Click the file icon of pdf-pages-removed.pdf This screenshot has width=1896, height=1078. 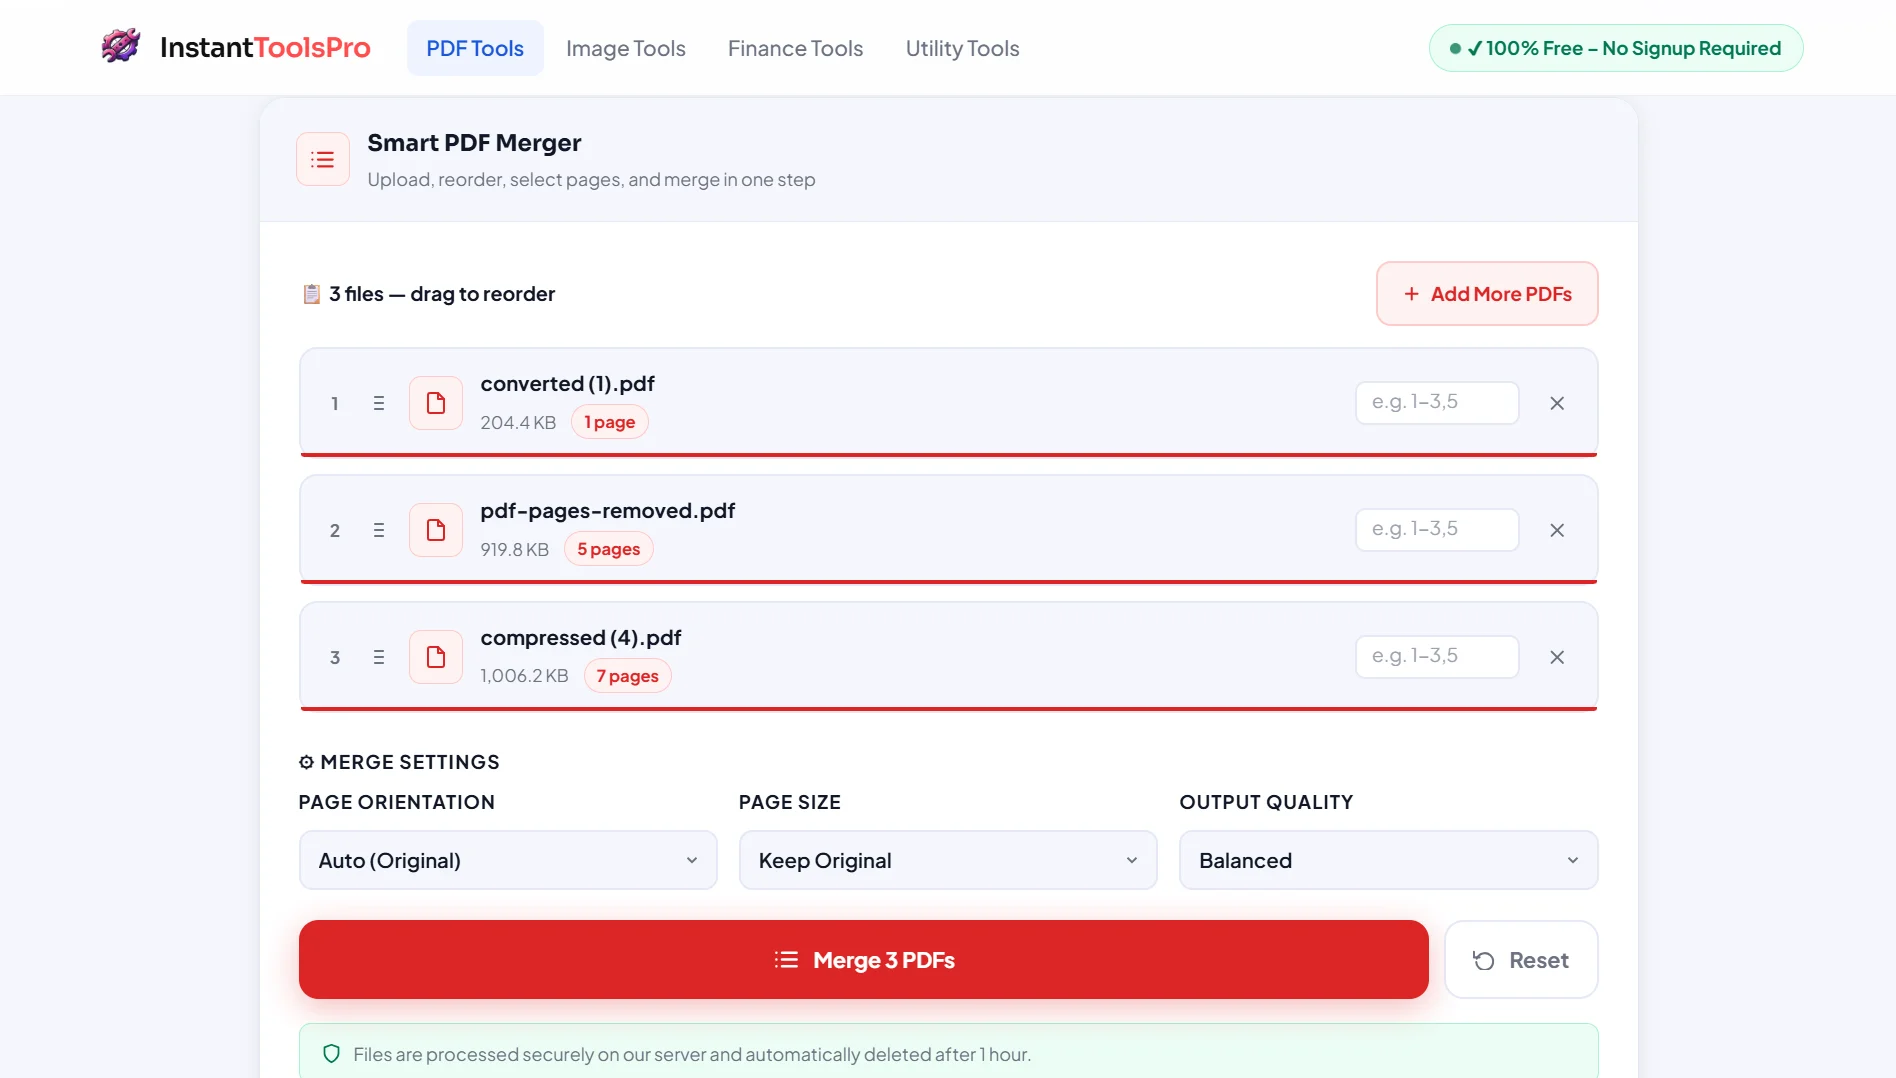[x=436, y=530]
